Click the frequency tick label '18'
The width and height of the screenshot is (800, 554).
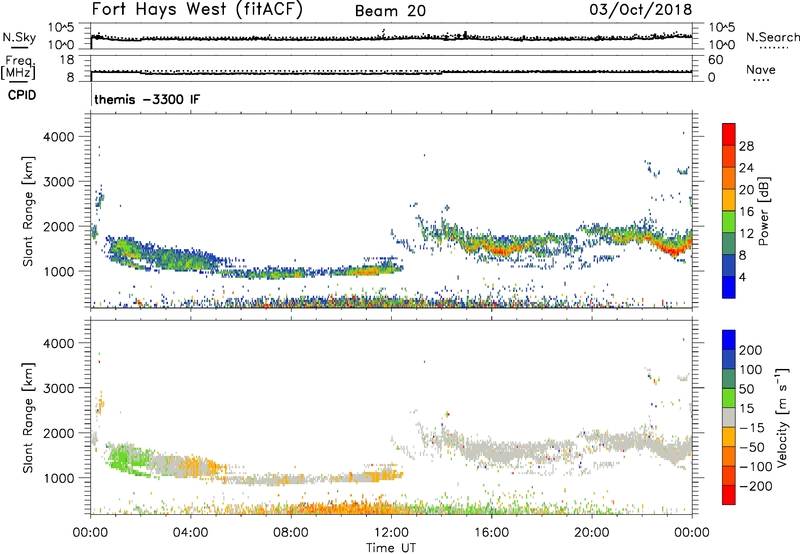(x=66, y=60)
